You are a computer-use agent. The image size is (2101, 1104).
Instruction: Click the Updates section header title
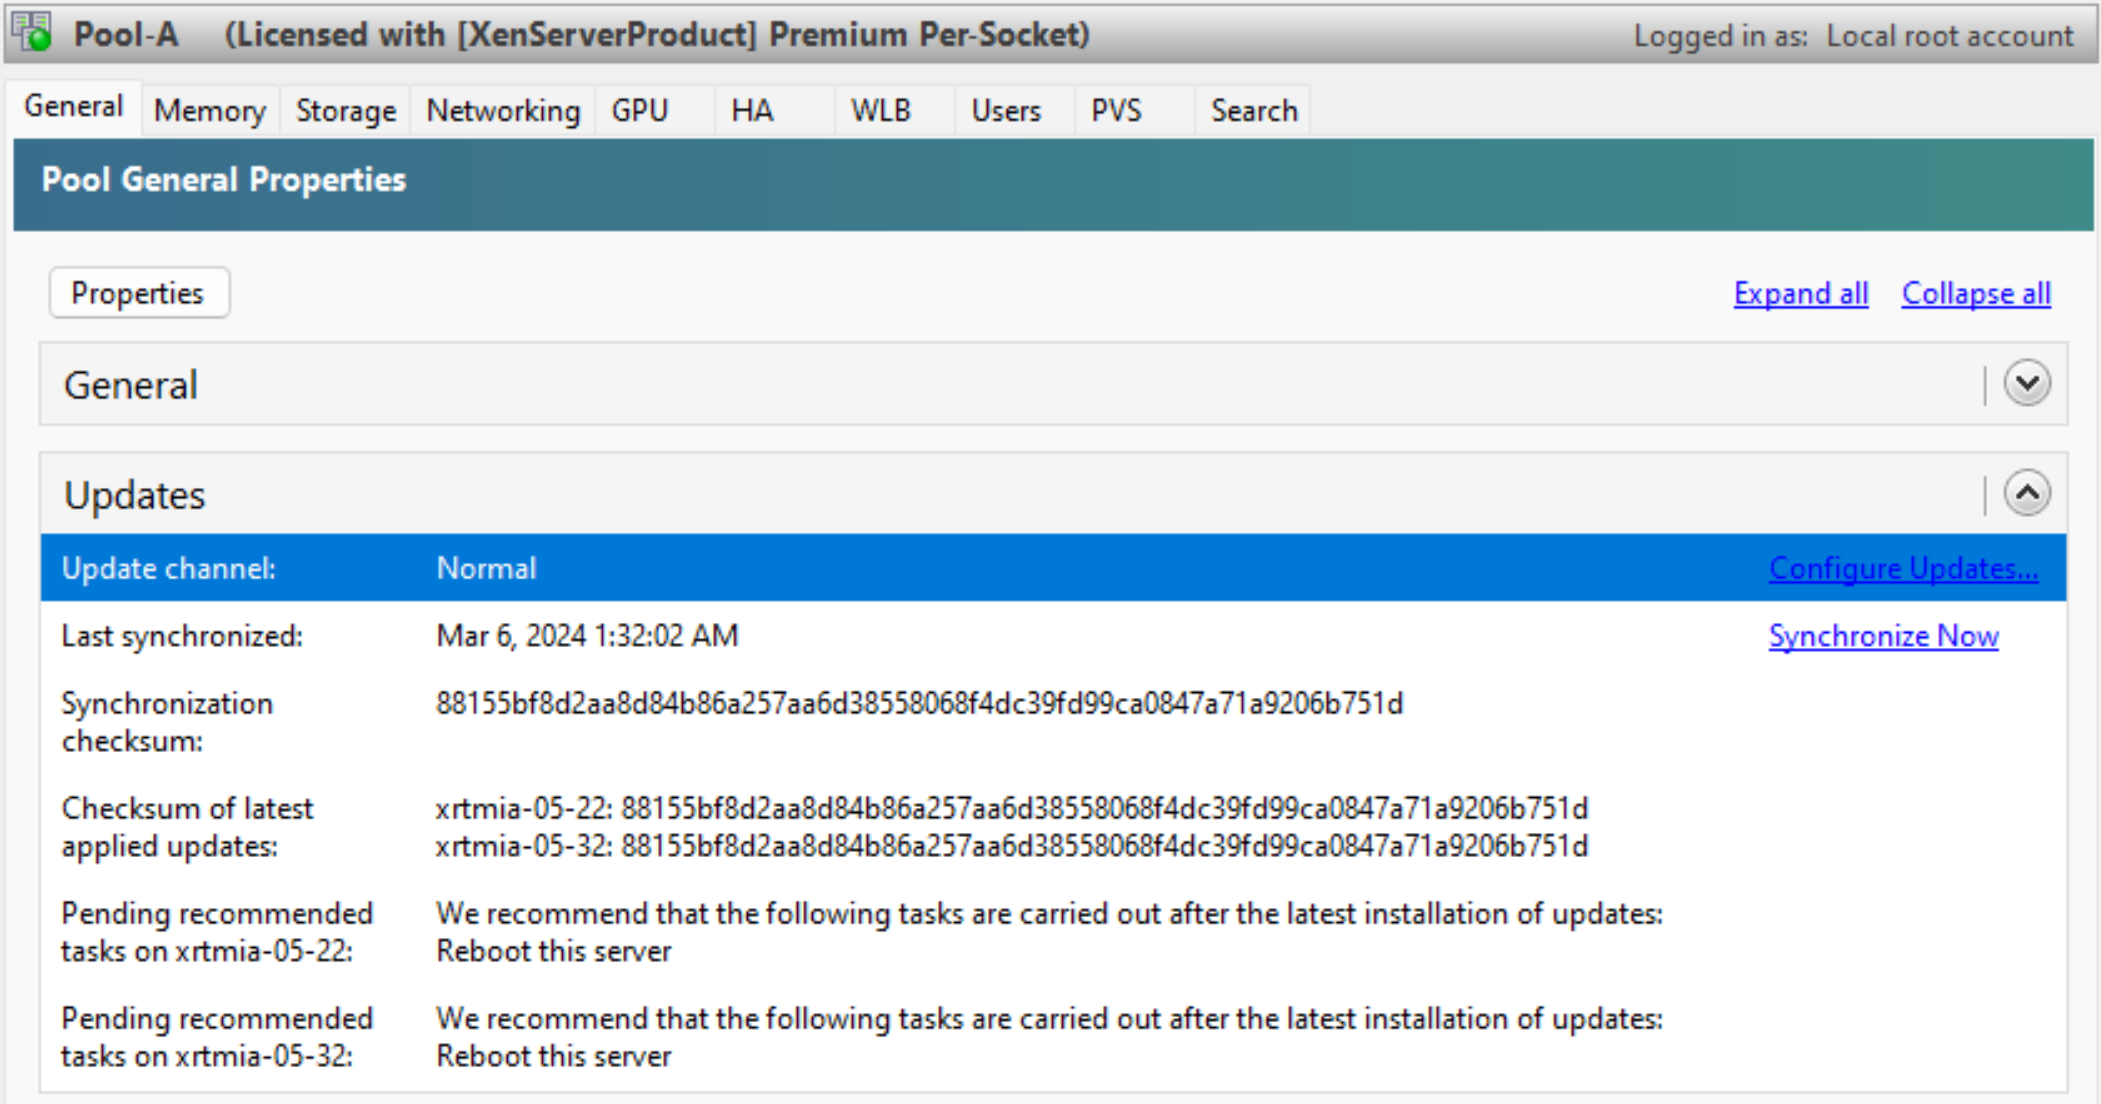coord(135,495)
